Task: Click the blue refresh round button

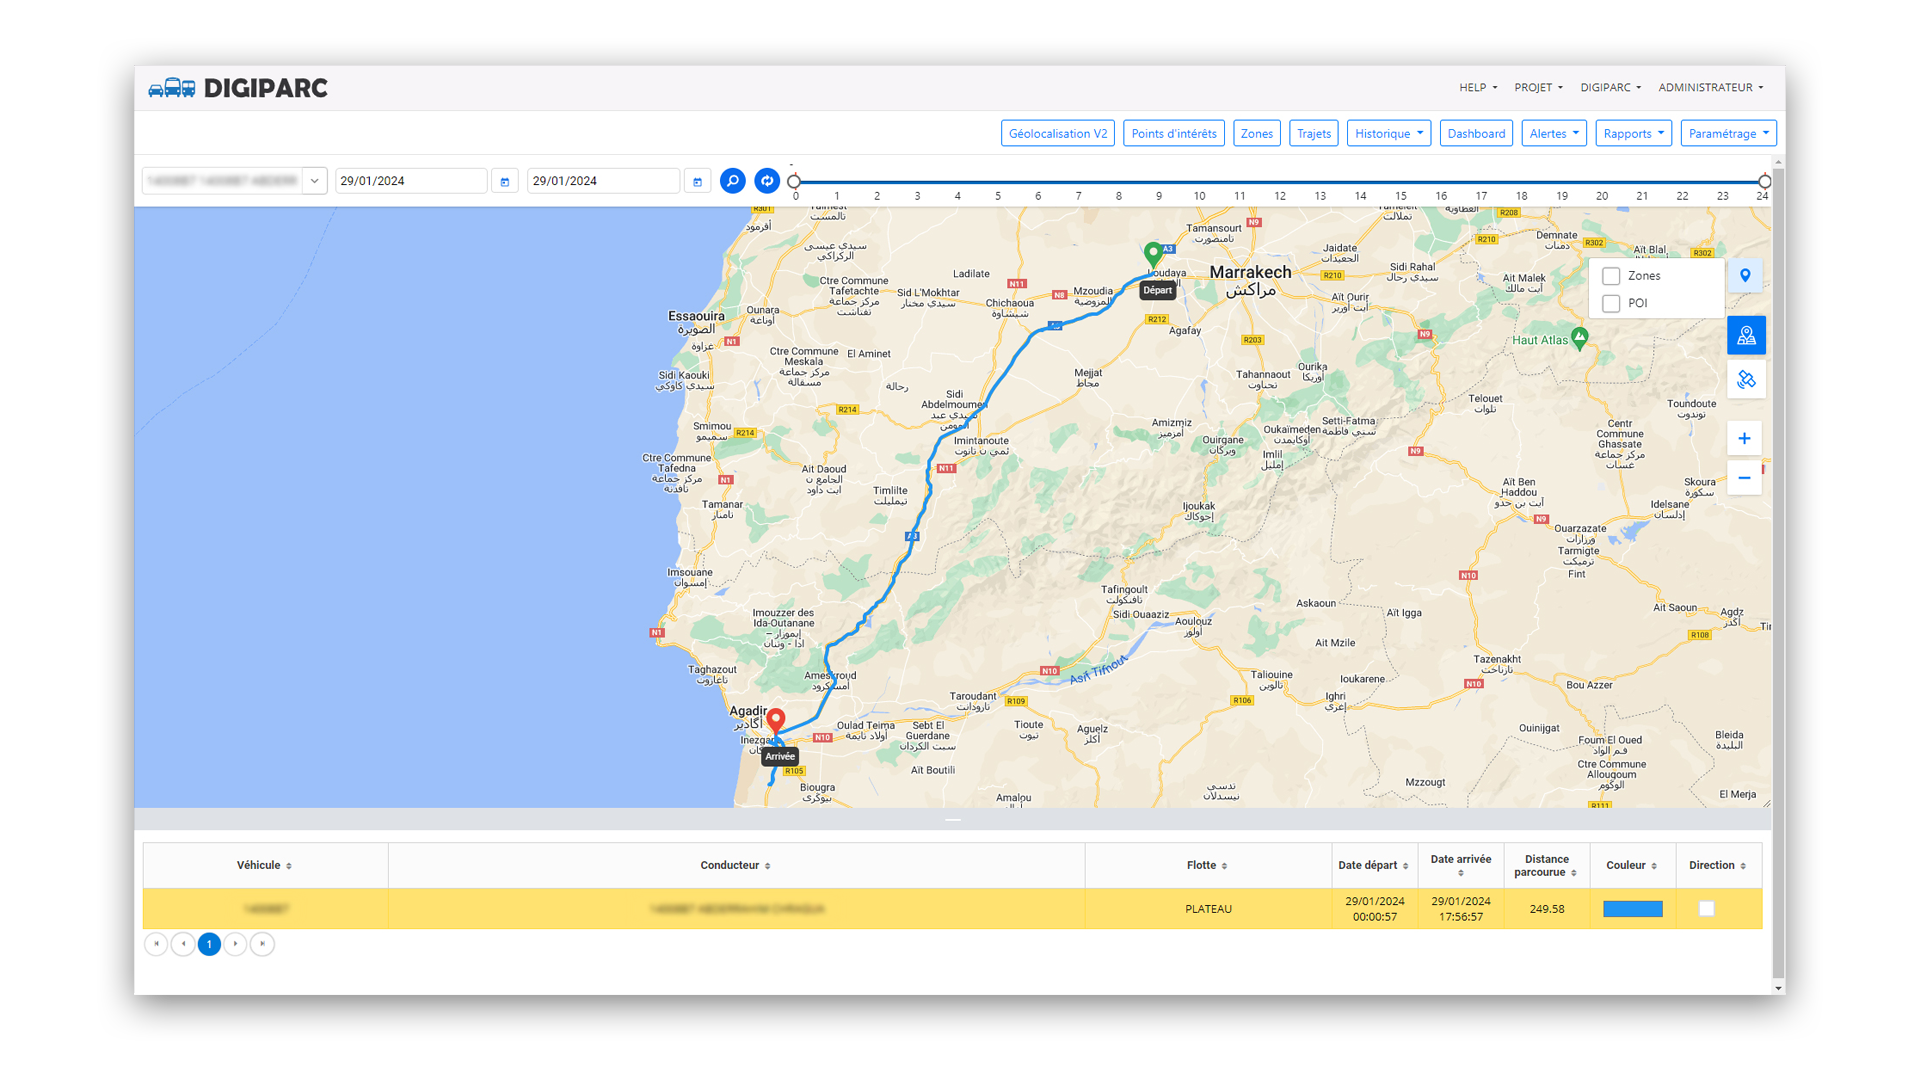Action: (767, 181)
